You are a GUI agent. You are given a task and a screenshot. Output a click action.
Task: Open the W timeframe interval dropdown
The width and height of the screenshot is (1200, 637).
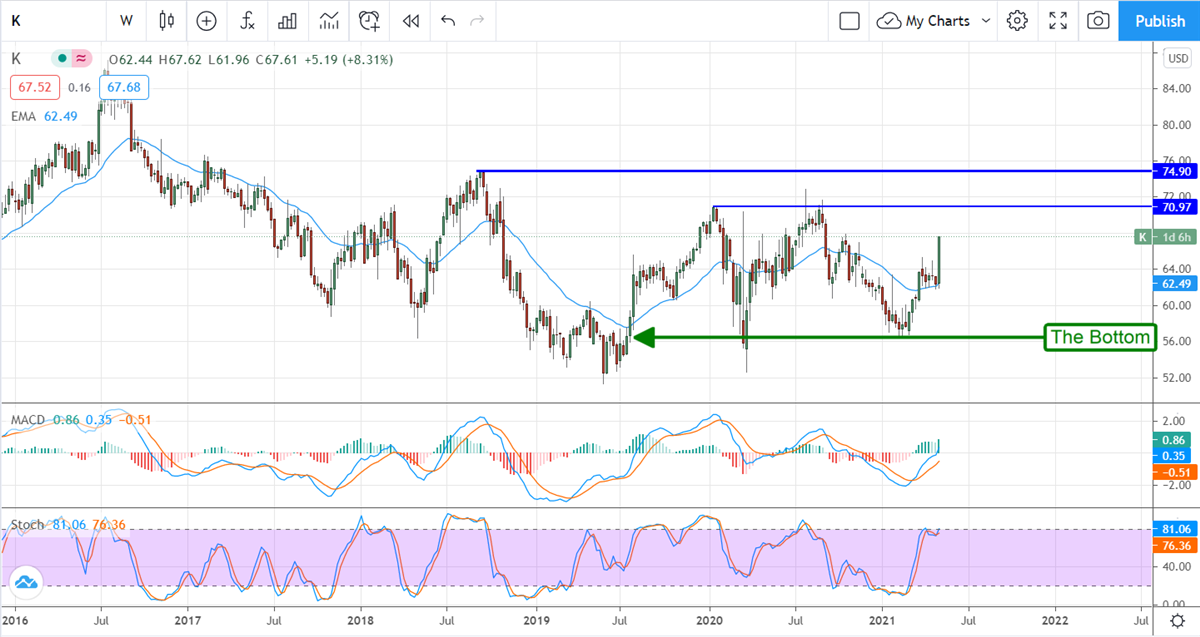pos(126,20)
